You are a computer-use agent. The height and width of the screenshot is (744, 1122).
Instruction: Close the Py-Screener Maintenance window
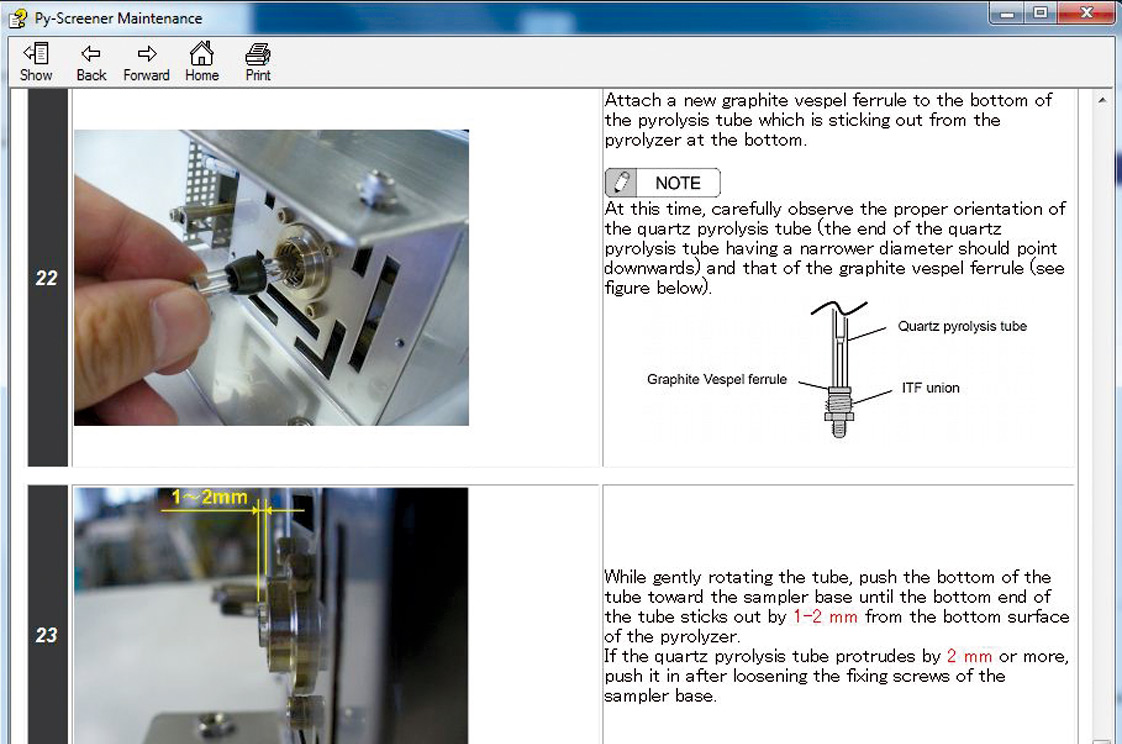coord(1086,13)
